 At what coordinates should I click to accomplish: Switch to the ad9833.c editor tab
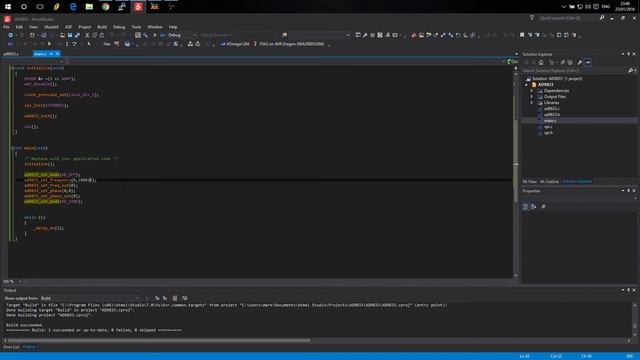click(11, 54)
